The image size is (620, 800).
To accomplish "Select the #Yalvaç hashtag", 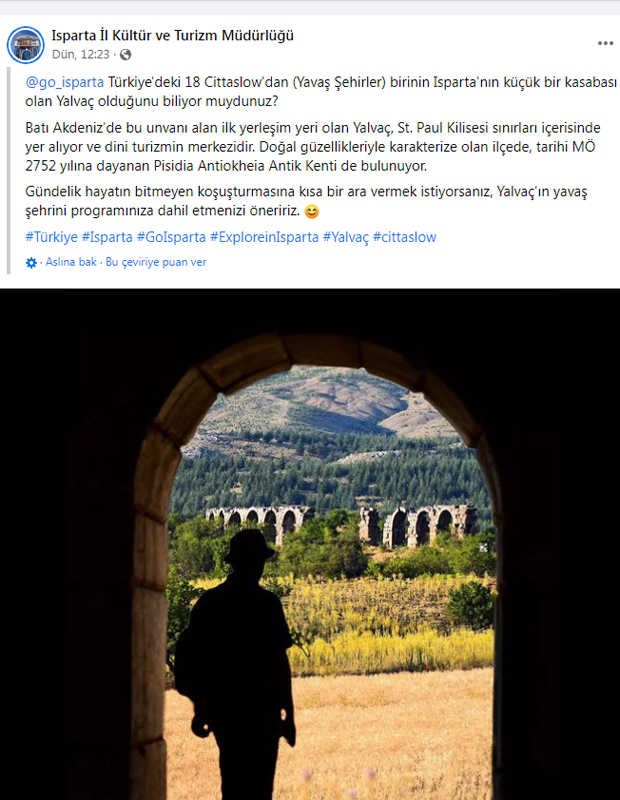I will click(x=345, y=237).
